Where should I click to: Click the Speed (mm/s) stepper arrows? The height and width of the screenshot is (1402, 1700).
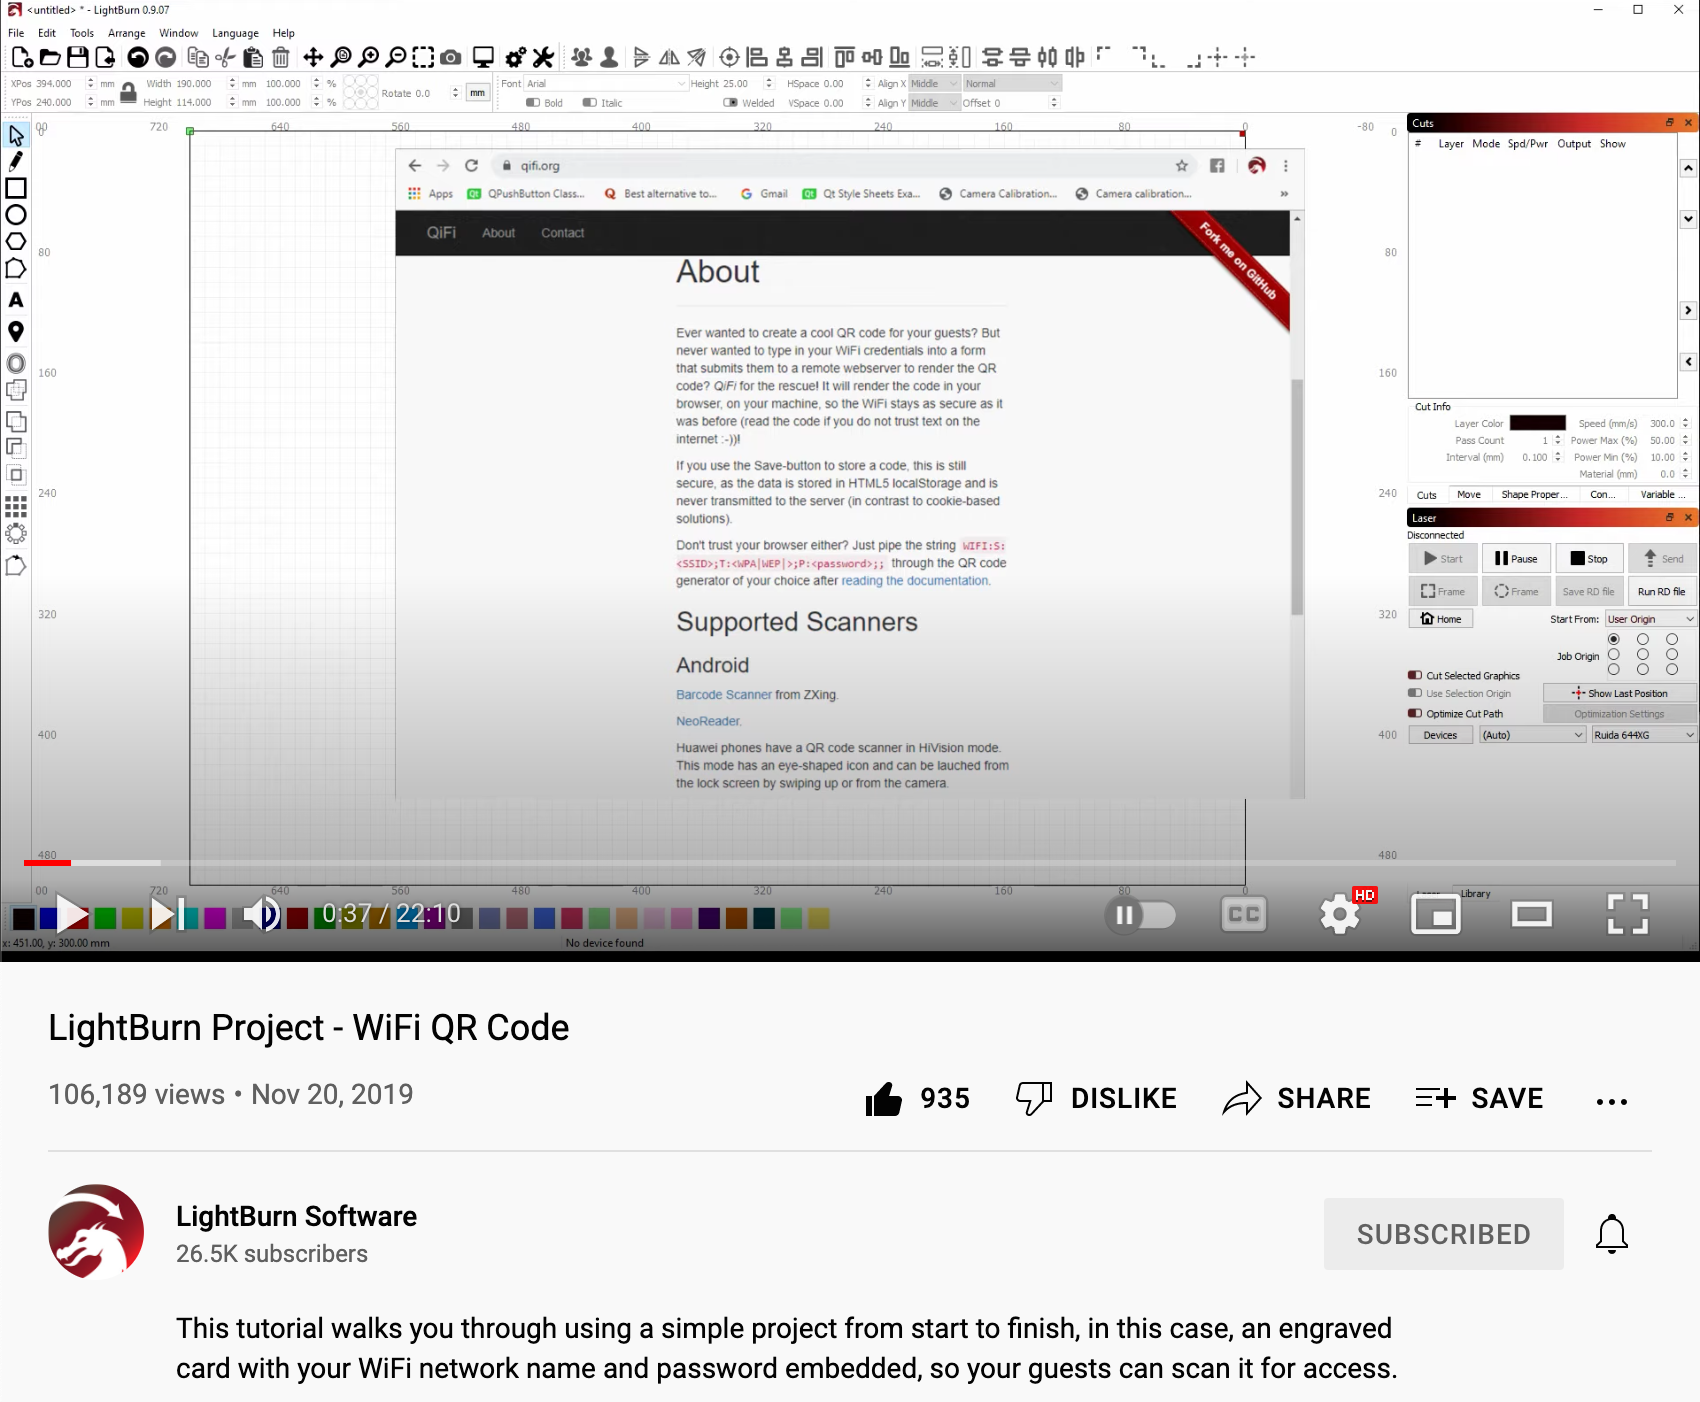[1685, 423]
